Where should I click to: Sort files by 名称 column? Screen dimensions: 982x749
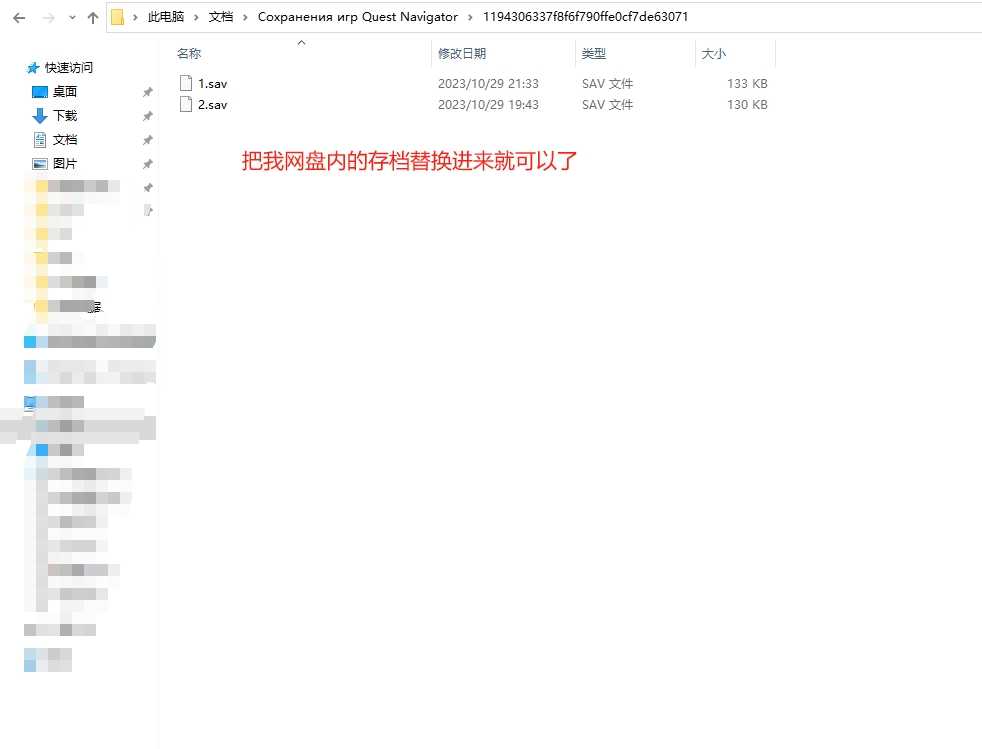(189, 54)
